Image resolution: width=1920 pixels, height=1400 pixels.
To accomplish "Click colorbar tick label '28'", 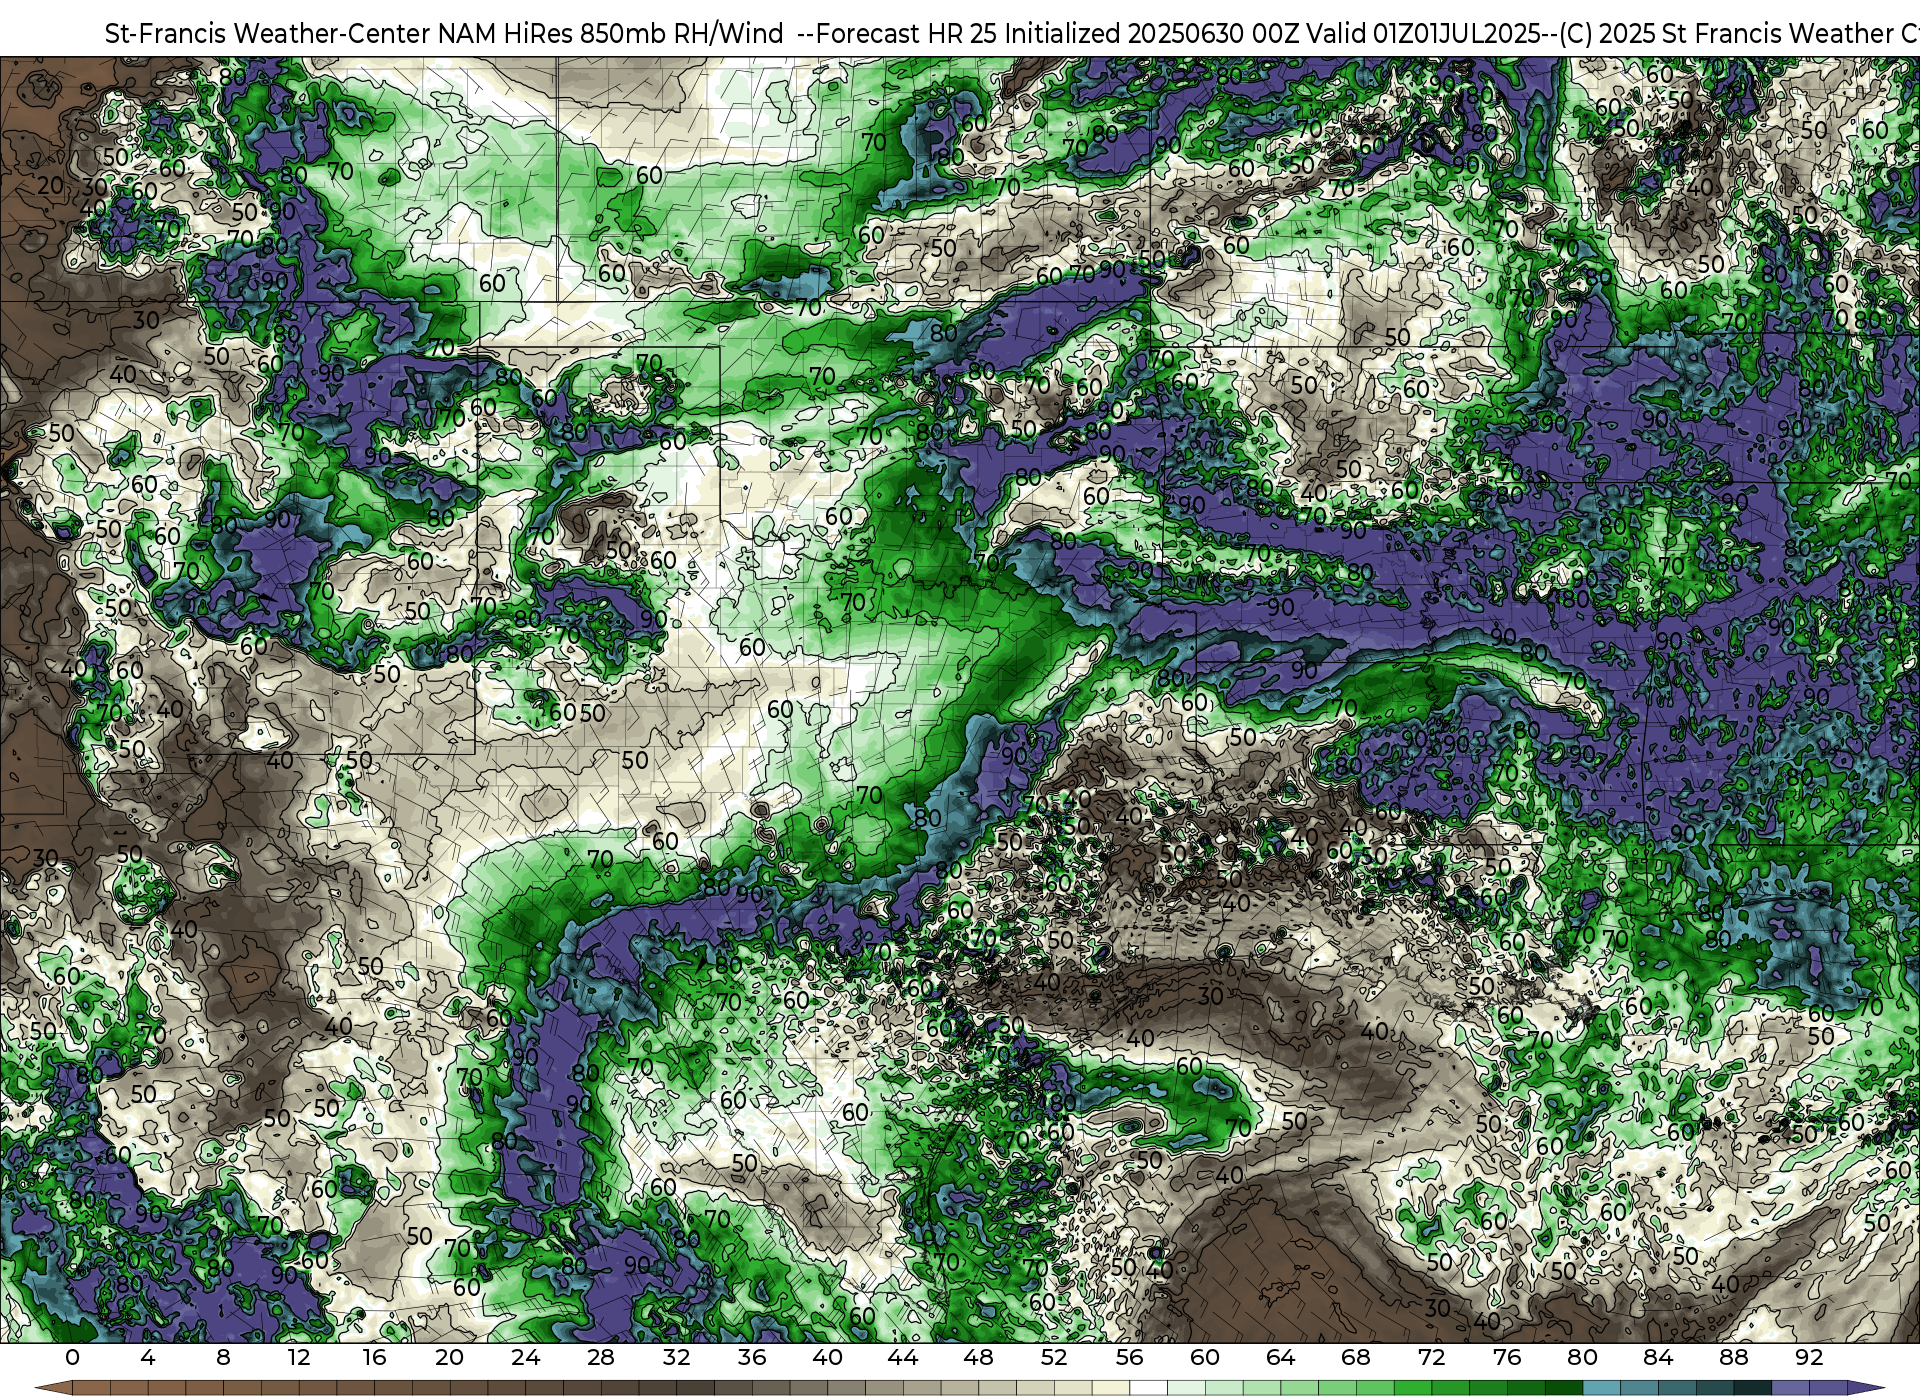I will pyautogui.click(x=600, y=1358).
